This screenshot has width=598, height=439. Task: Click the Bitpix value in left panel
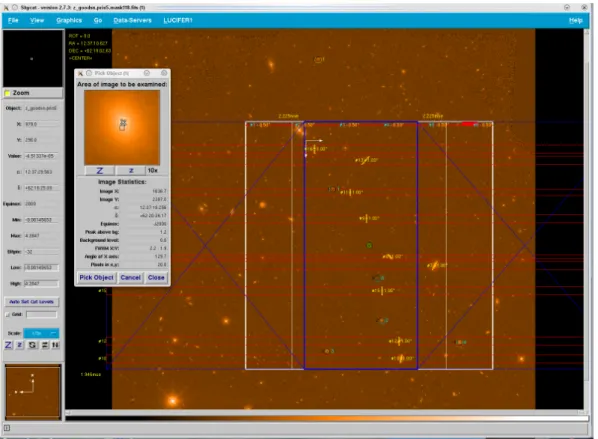click(x=42, y=252)
